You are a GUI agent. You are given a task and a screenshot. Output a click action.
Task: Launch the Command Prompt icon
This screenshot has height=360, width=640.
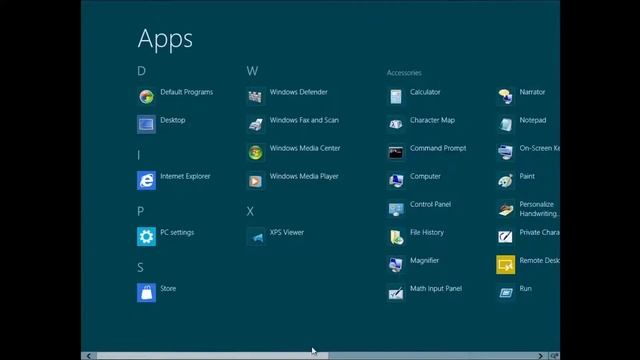(396, 153)
